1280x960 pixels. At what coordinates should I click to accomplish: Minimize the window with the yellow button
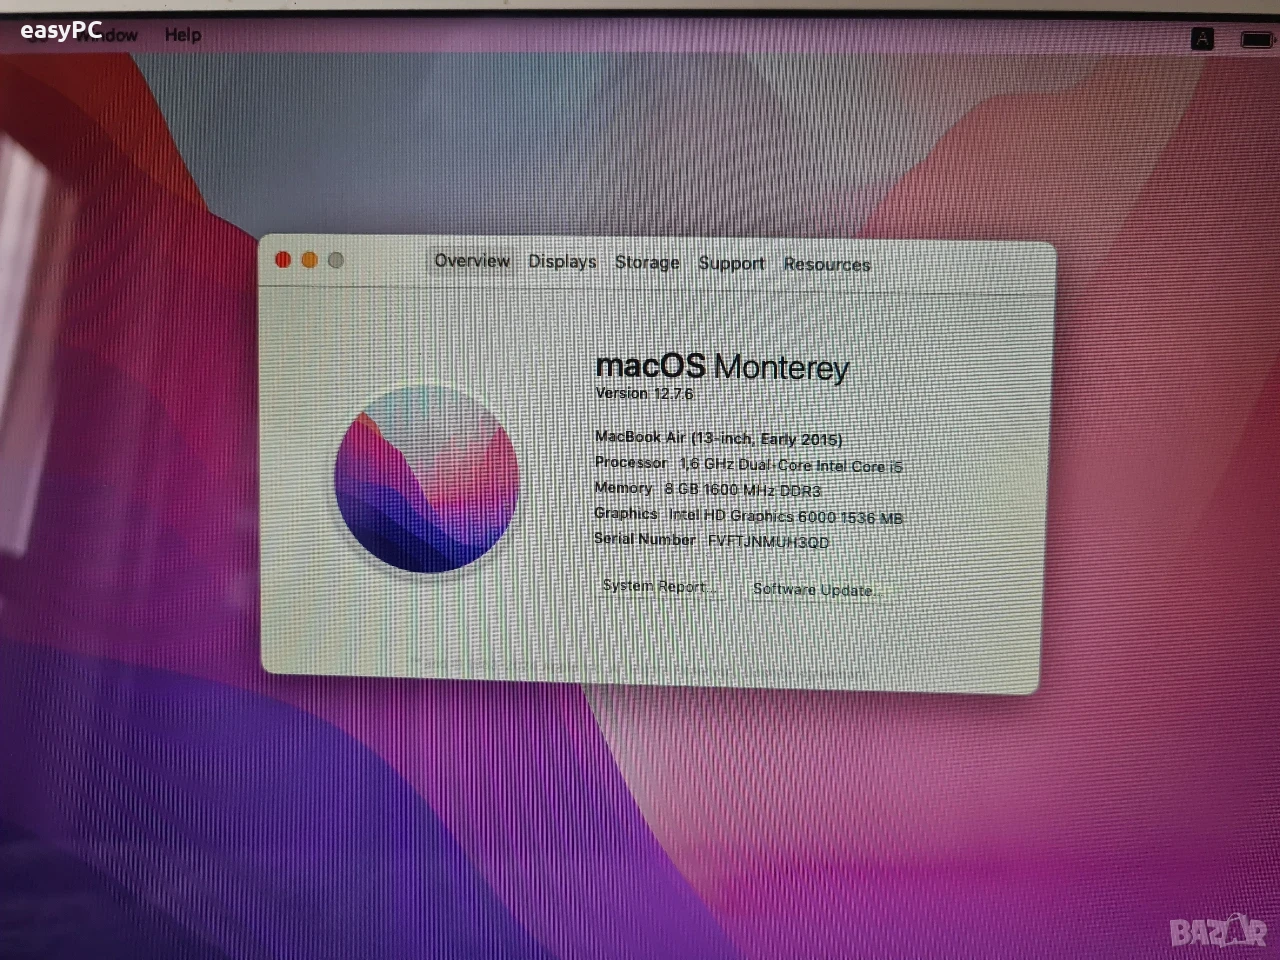[310, 260]
